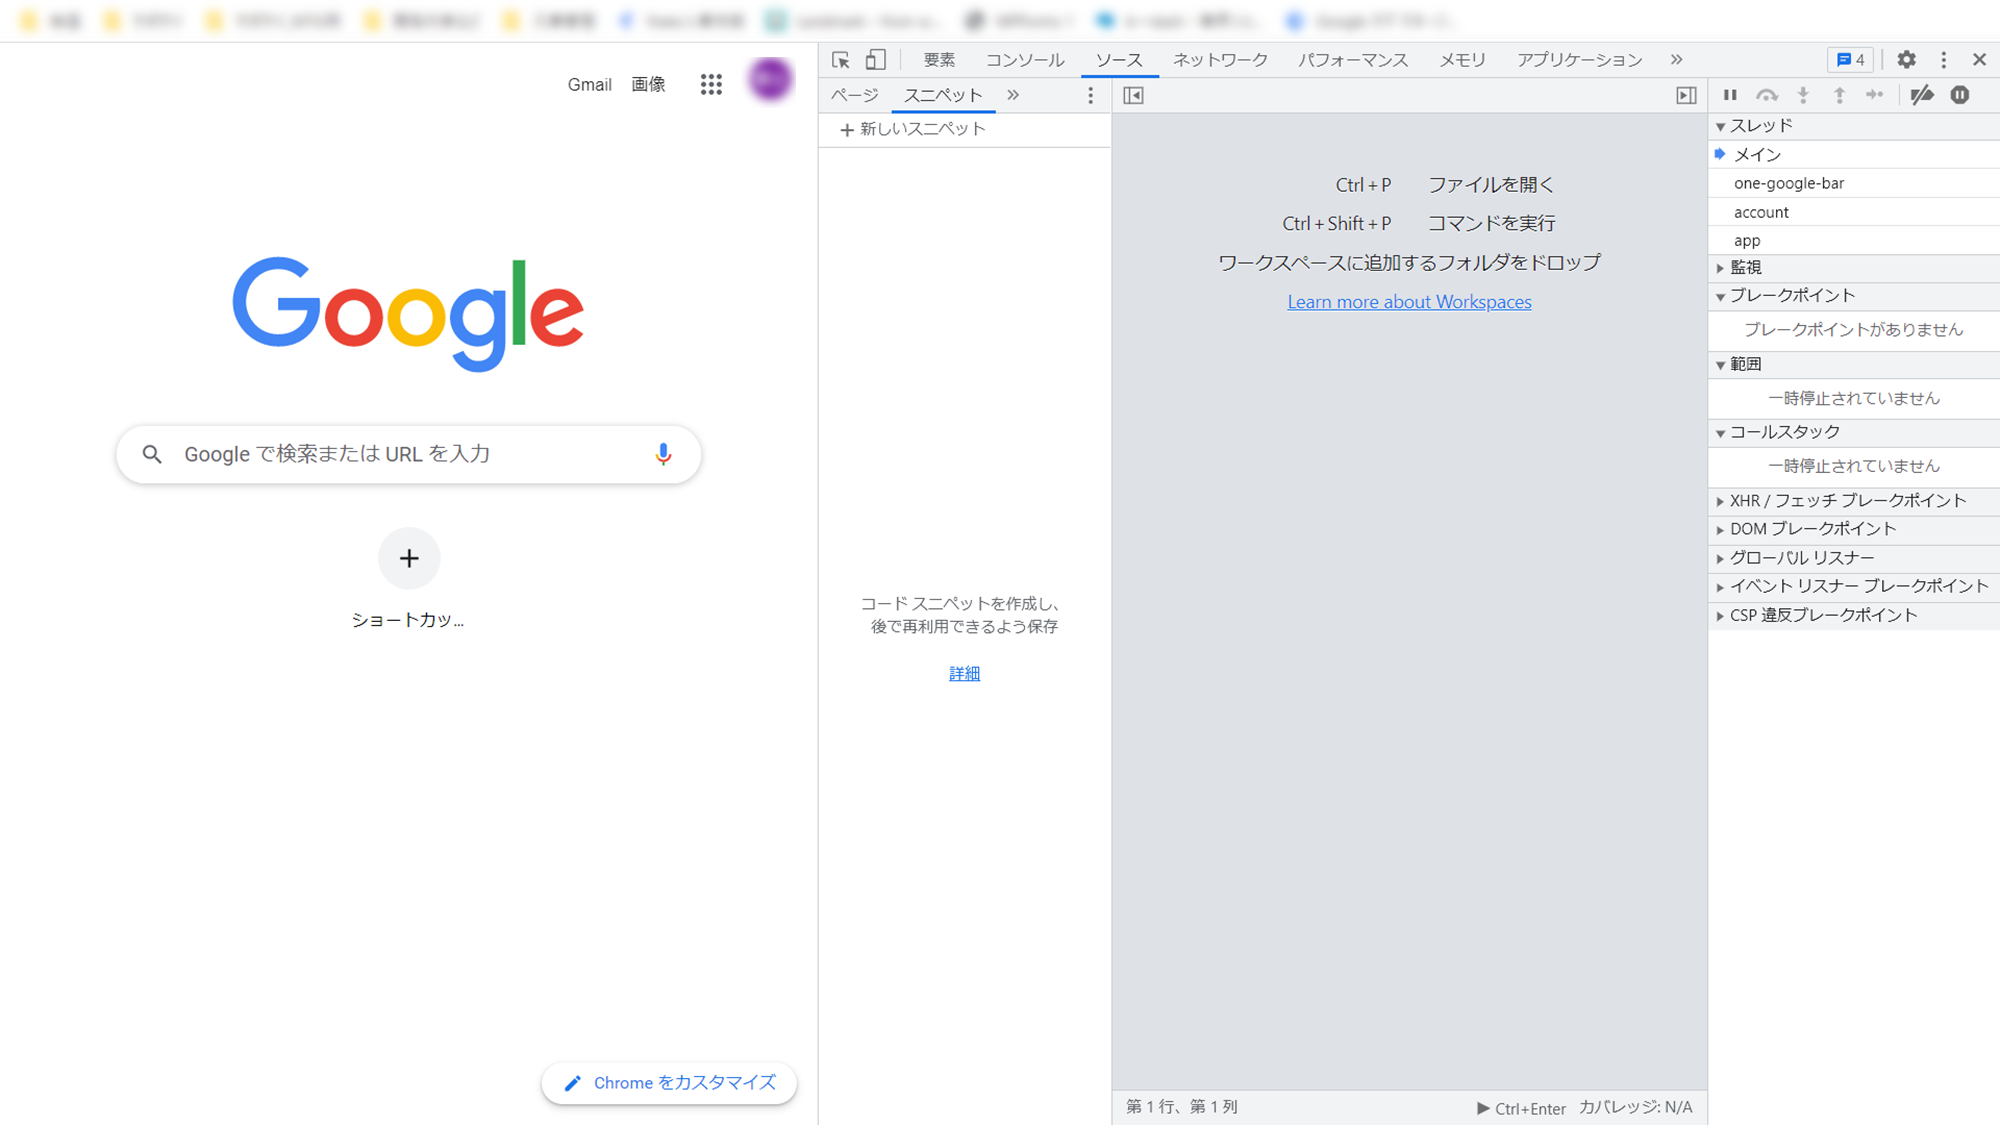Open the Google account avatar

[771, 80]
